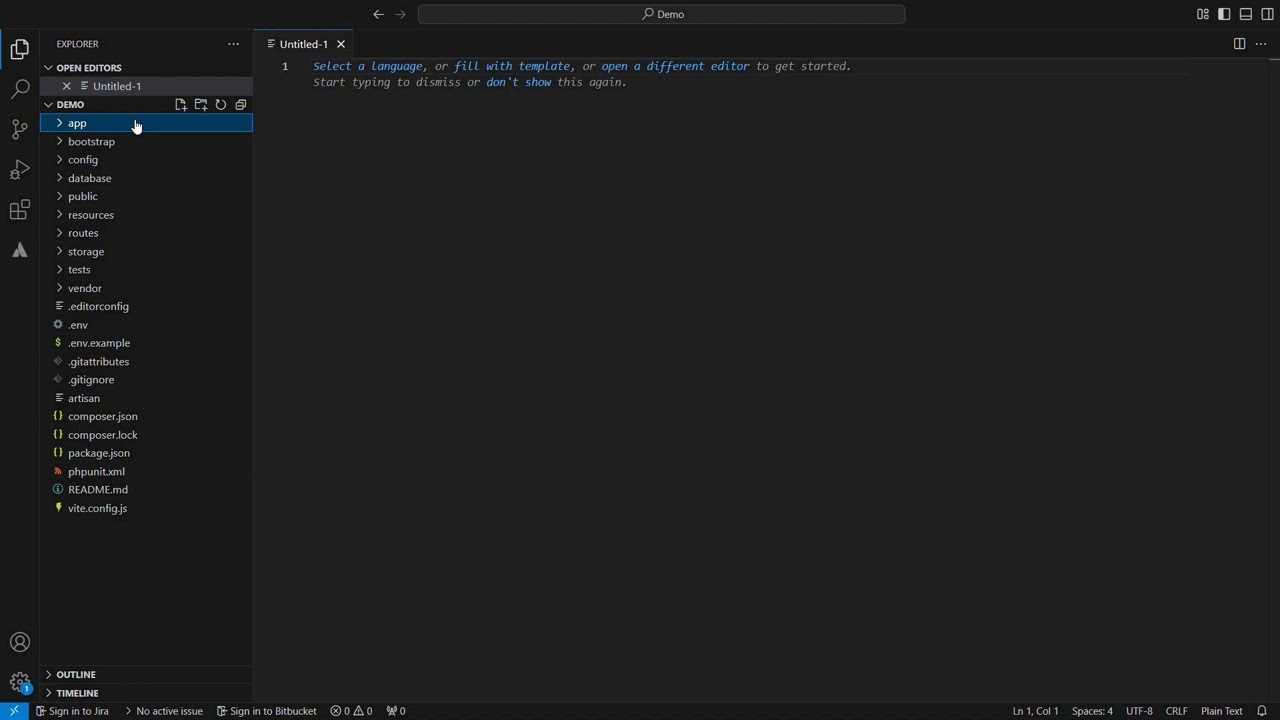The width and height of the screenshot is (1280, 720).
Task: Click CRLF end of line setting
Action: [1176, 711]
